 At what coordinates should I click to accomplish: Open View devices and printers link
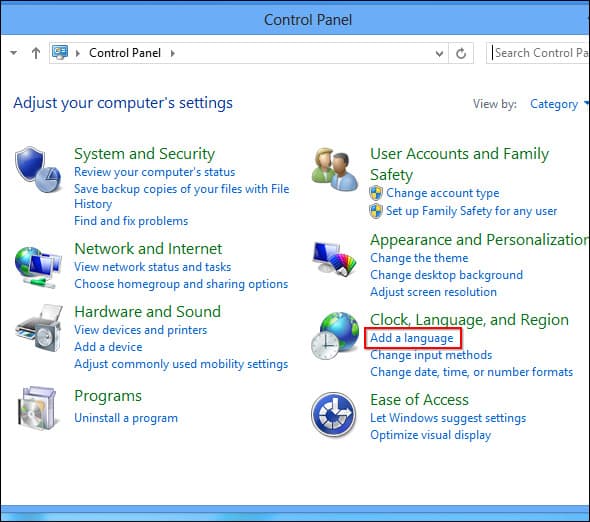tap(141, 330)
